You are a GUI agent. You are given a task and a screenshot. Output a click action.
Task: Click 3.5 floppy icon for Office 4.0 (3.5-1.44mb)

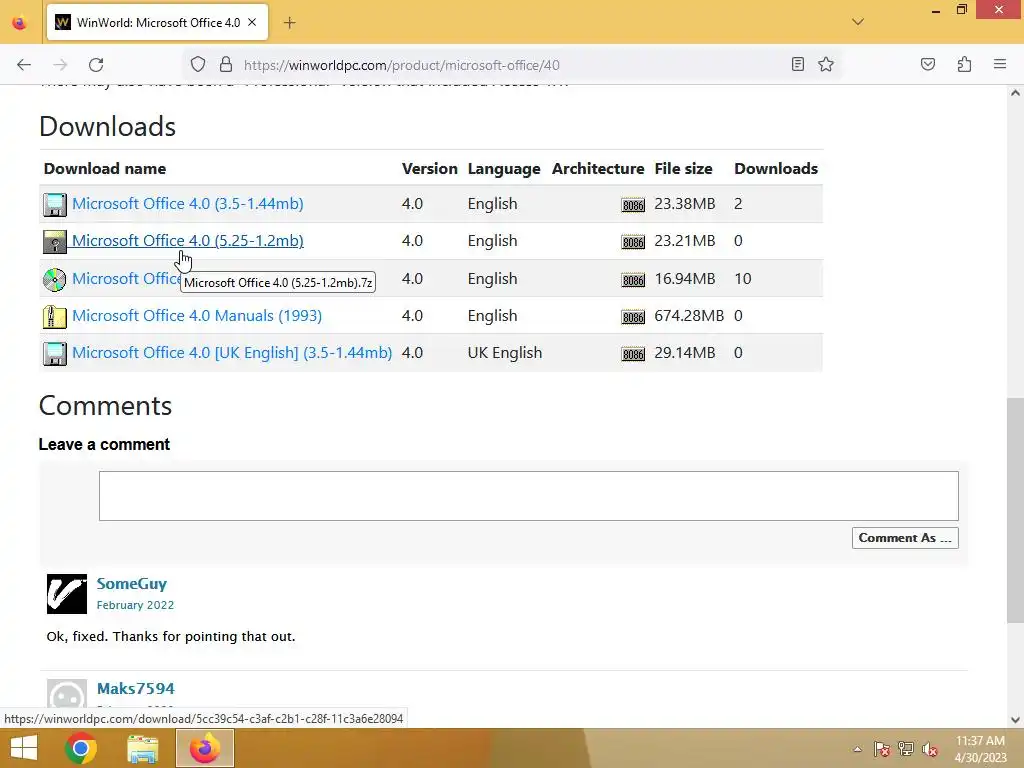[55, 204]
